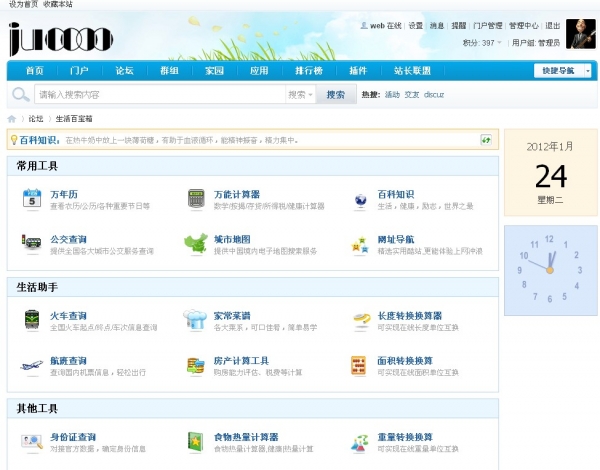Open the 设置 link
Viewport: 600px width, 470px height.
tap(416, 26)
